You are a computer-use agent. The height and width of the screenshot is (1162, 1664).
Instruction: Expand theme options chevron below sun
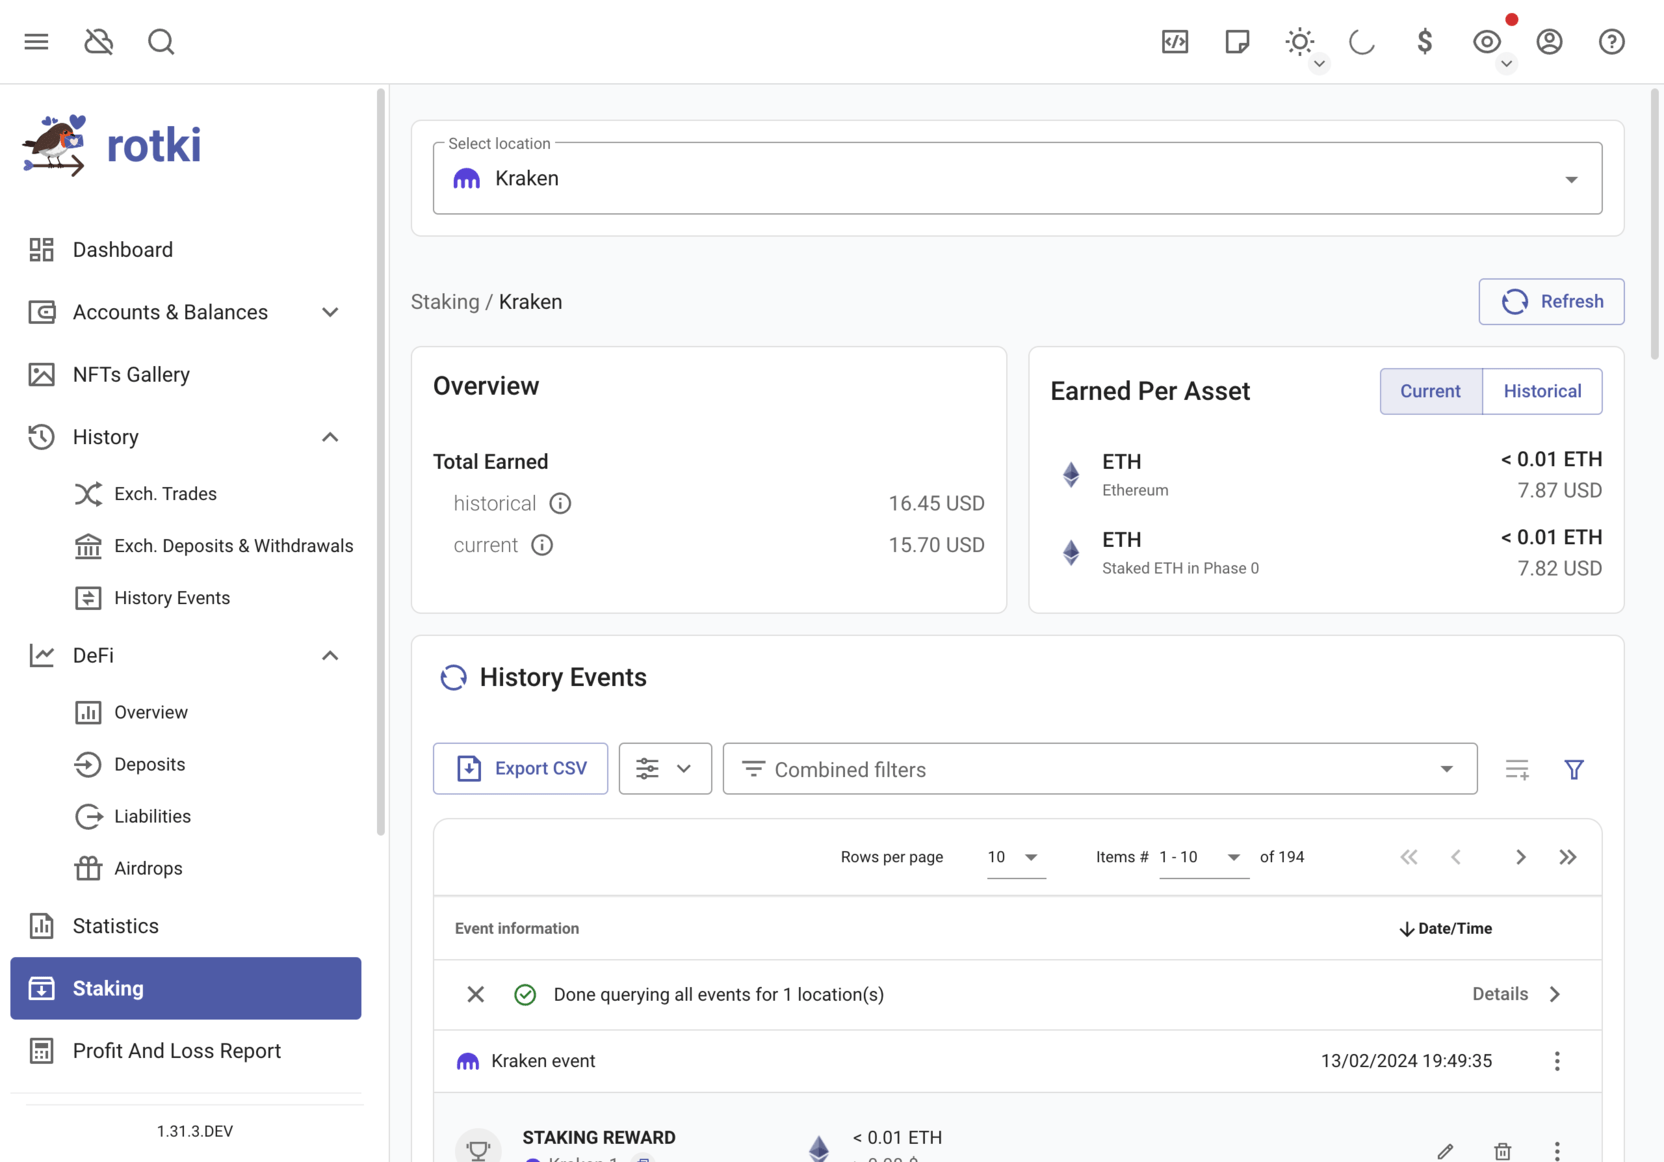1319,64
